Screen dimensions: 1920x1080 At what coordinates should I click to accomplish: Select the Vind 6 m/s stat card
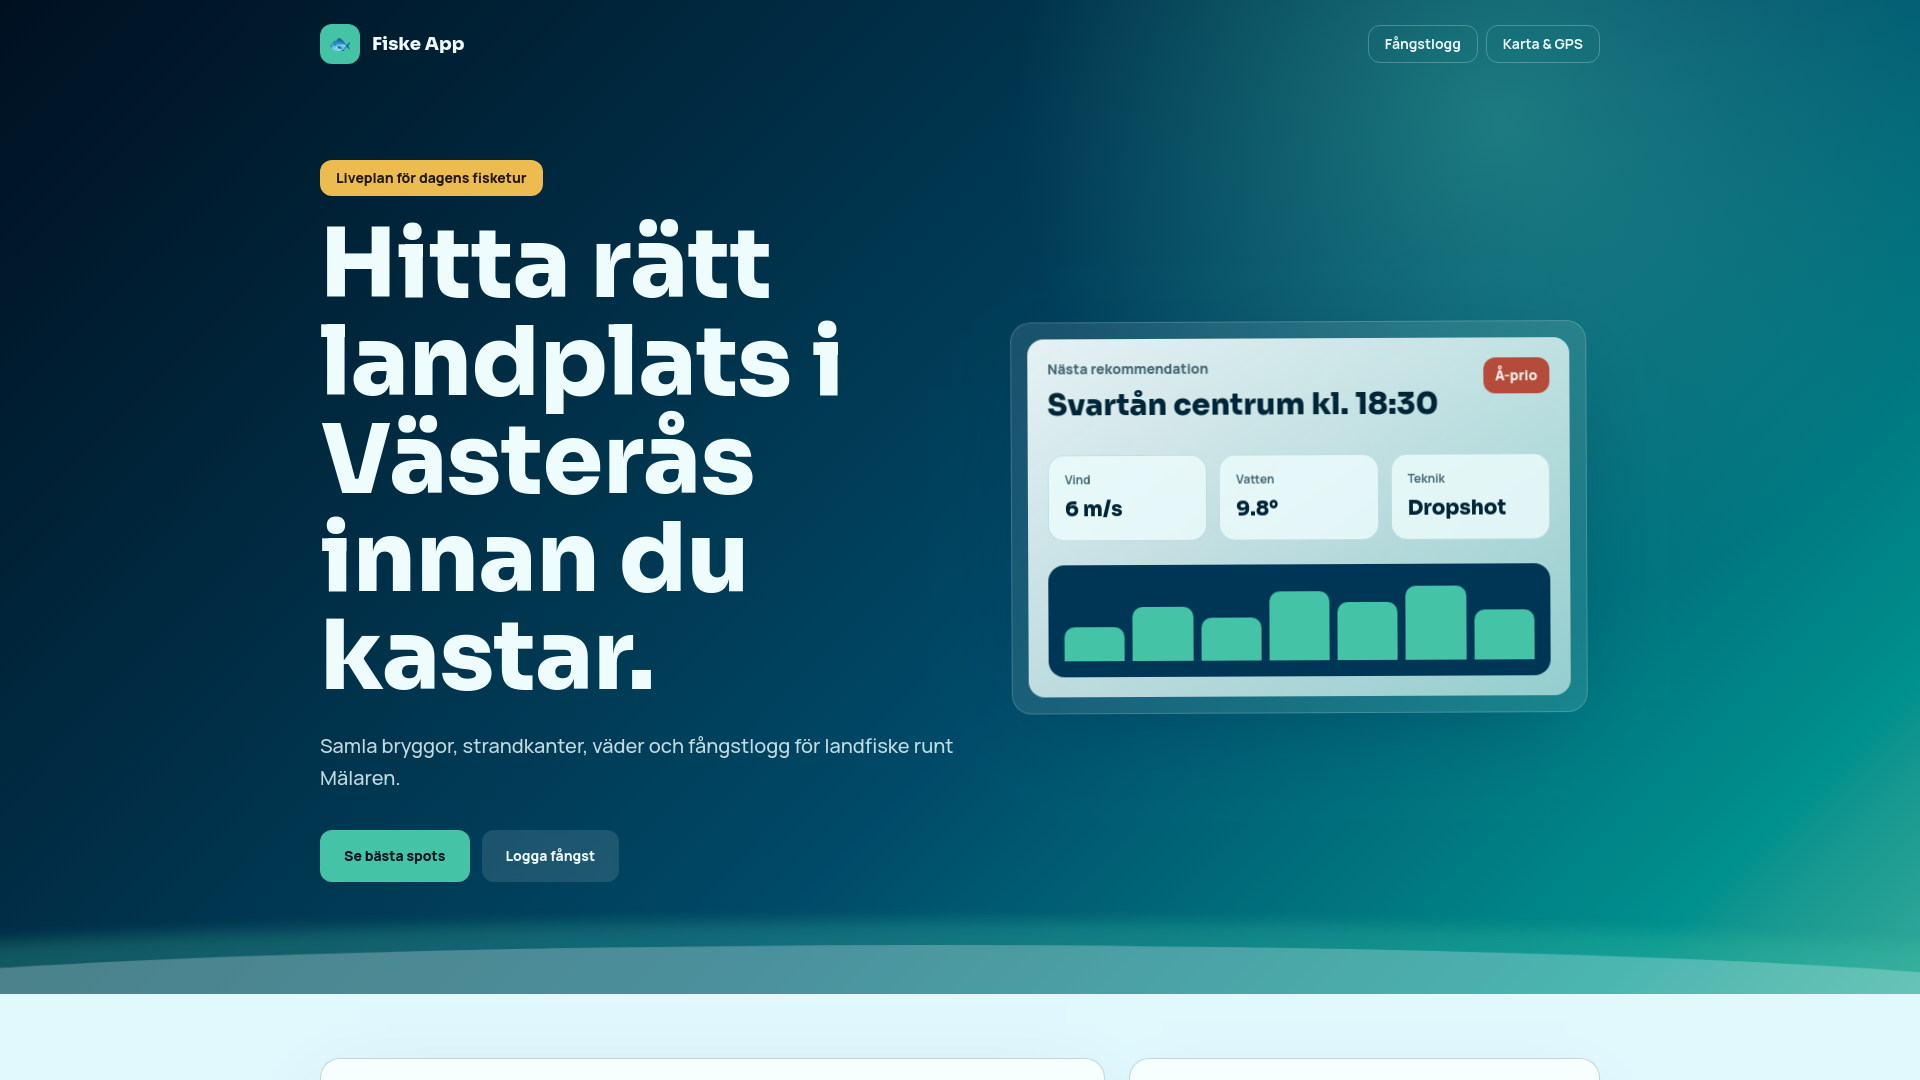tap(1127, 498)
